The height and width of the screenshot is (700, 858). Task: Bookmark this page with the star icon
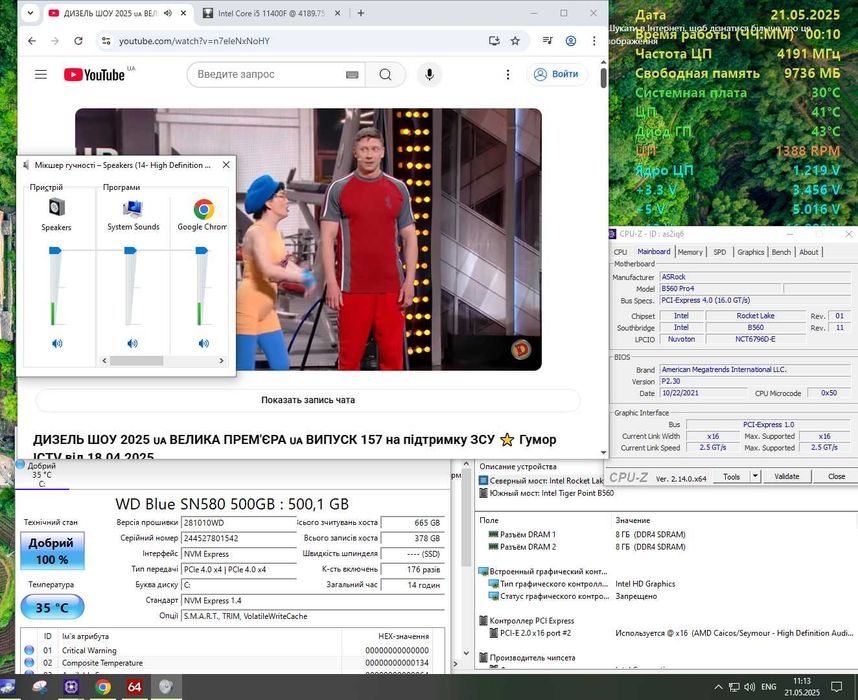click(x=515, y=41)
